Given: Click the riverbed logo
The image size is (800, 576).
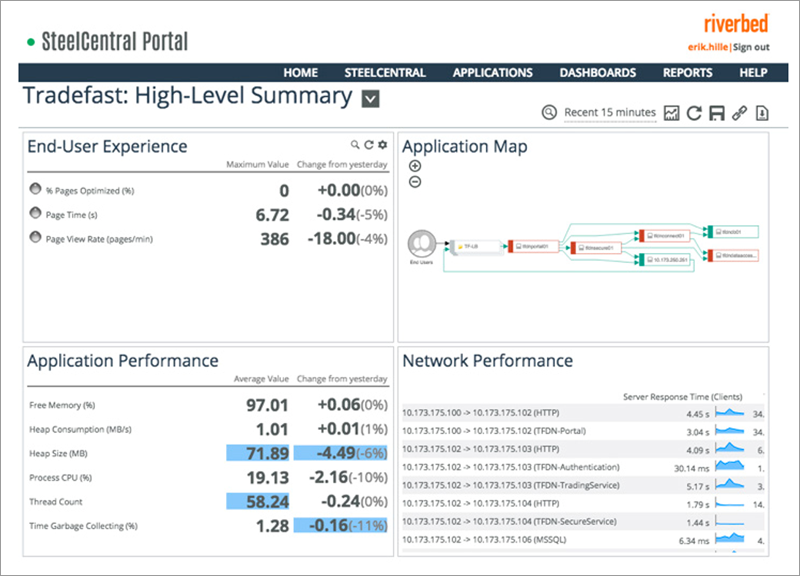Looking at the screenshot, I should pyautogui.click(x=736, y=24).
